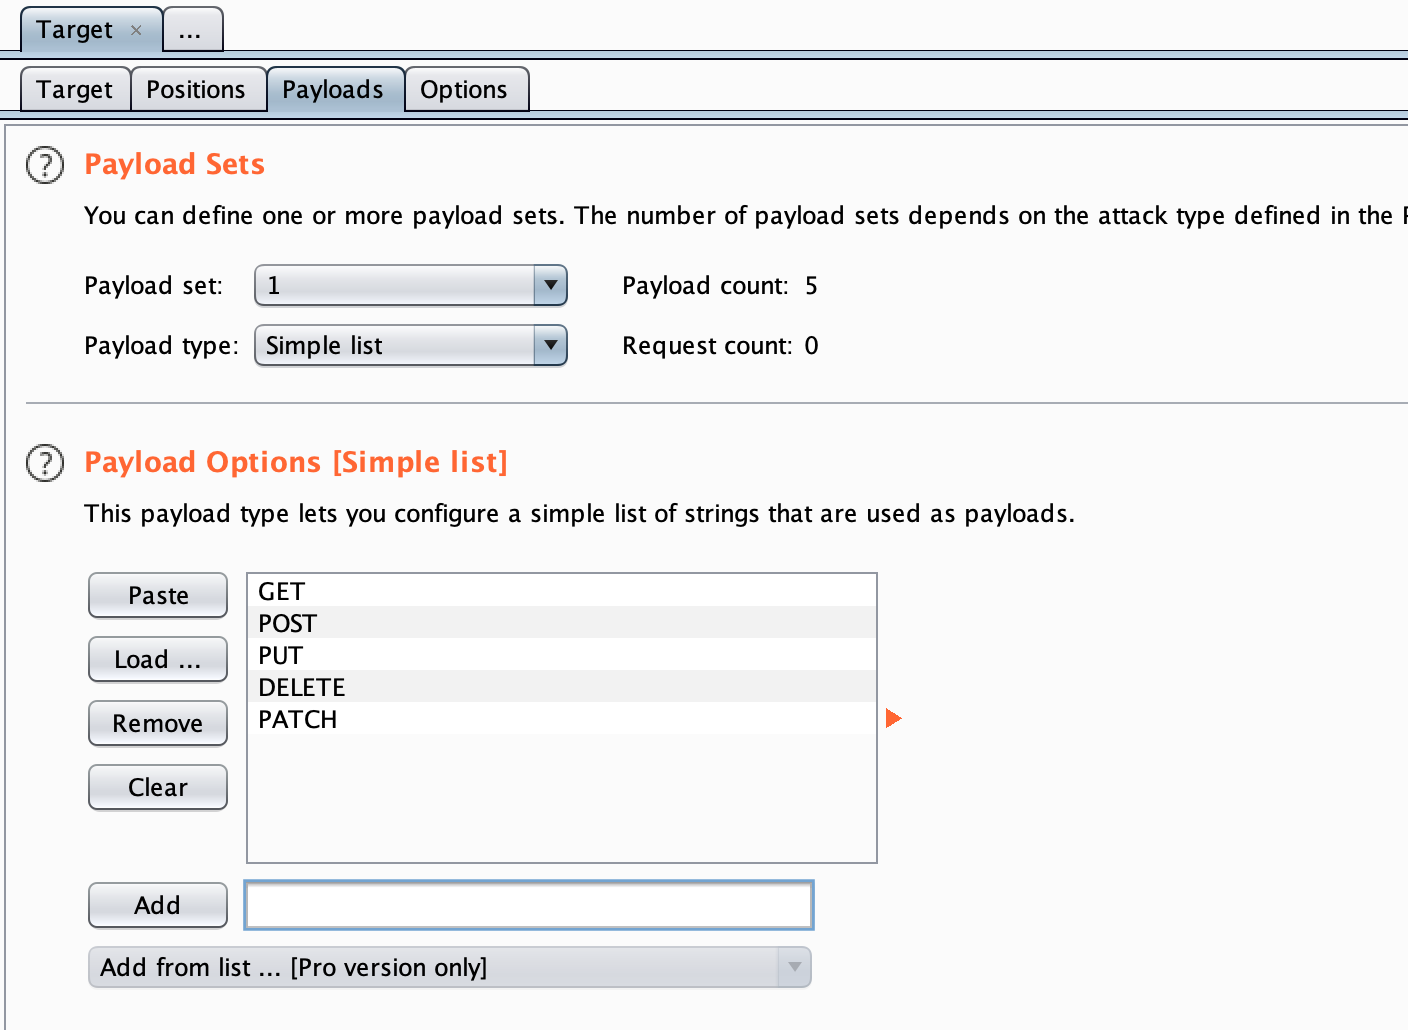This screenshot has height=1030, width=1408.
Task: Click the Add from list dropdown arrow
Action: 793,967
